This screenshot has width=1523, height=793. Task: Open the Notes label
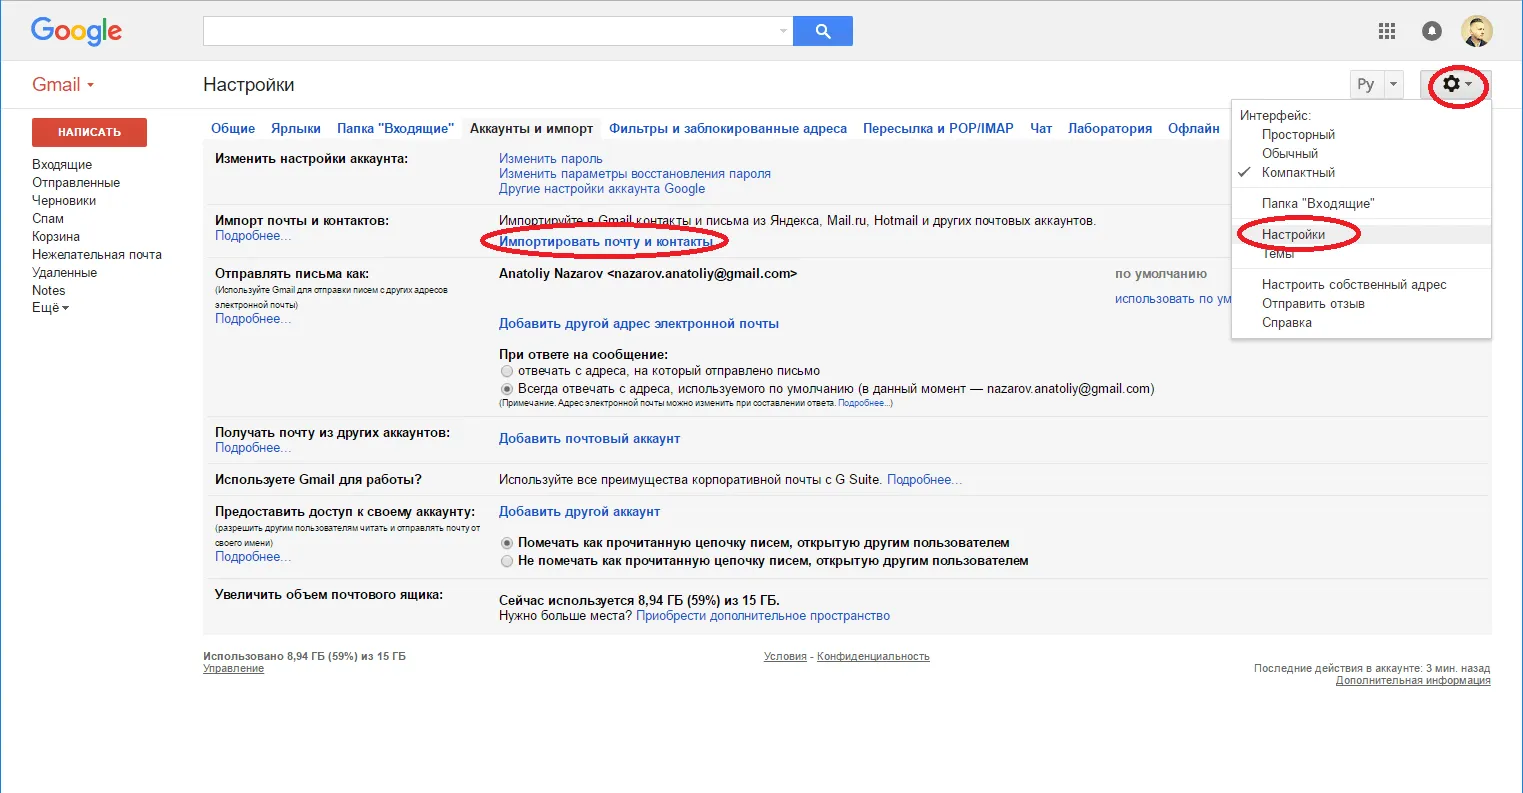click(49, 290)
